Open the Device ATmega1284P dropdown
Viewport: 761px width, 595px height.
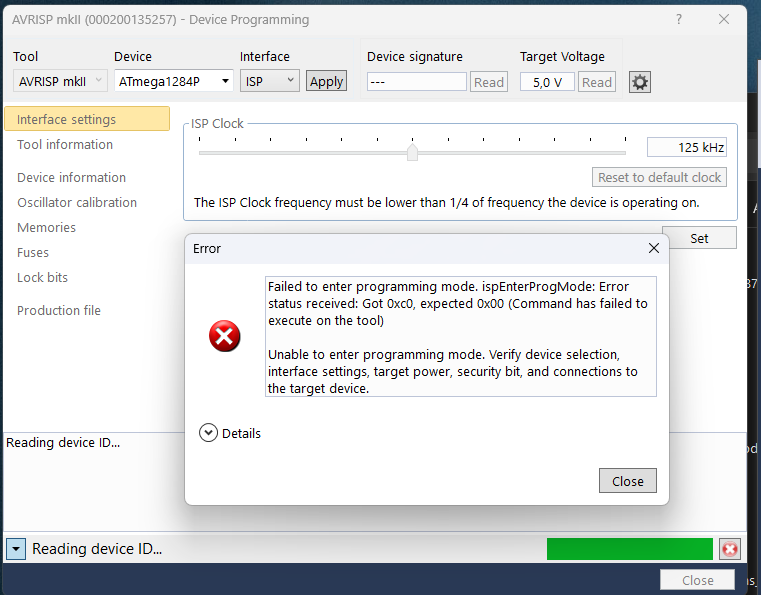tap(174, 82)
